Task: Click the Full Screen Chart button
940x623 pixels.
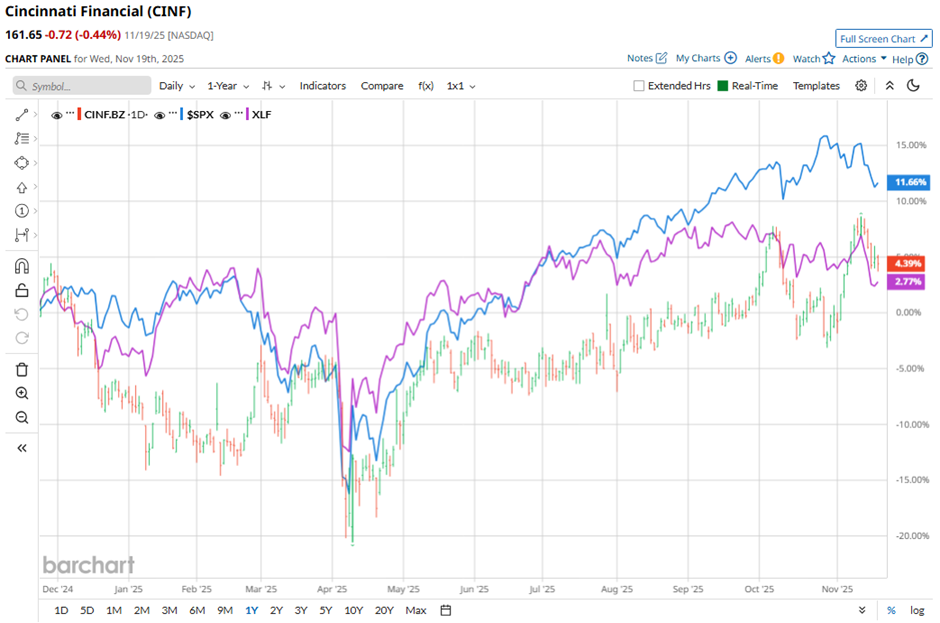Action: [x=883, y=38]
